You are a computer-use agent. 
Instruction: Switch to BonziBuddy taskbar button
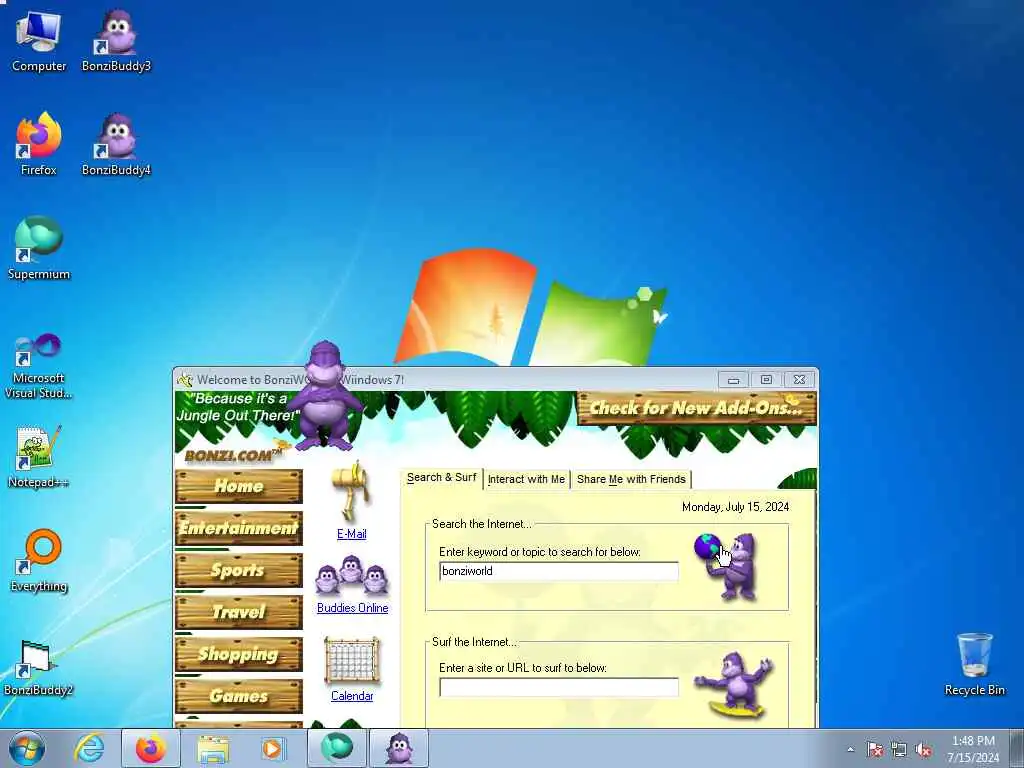(399, 748)
